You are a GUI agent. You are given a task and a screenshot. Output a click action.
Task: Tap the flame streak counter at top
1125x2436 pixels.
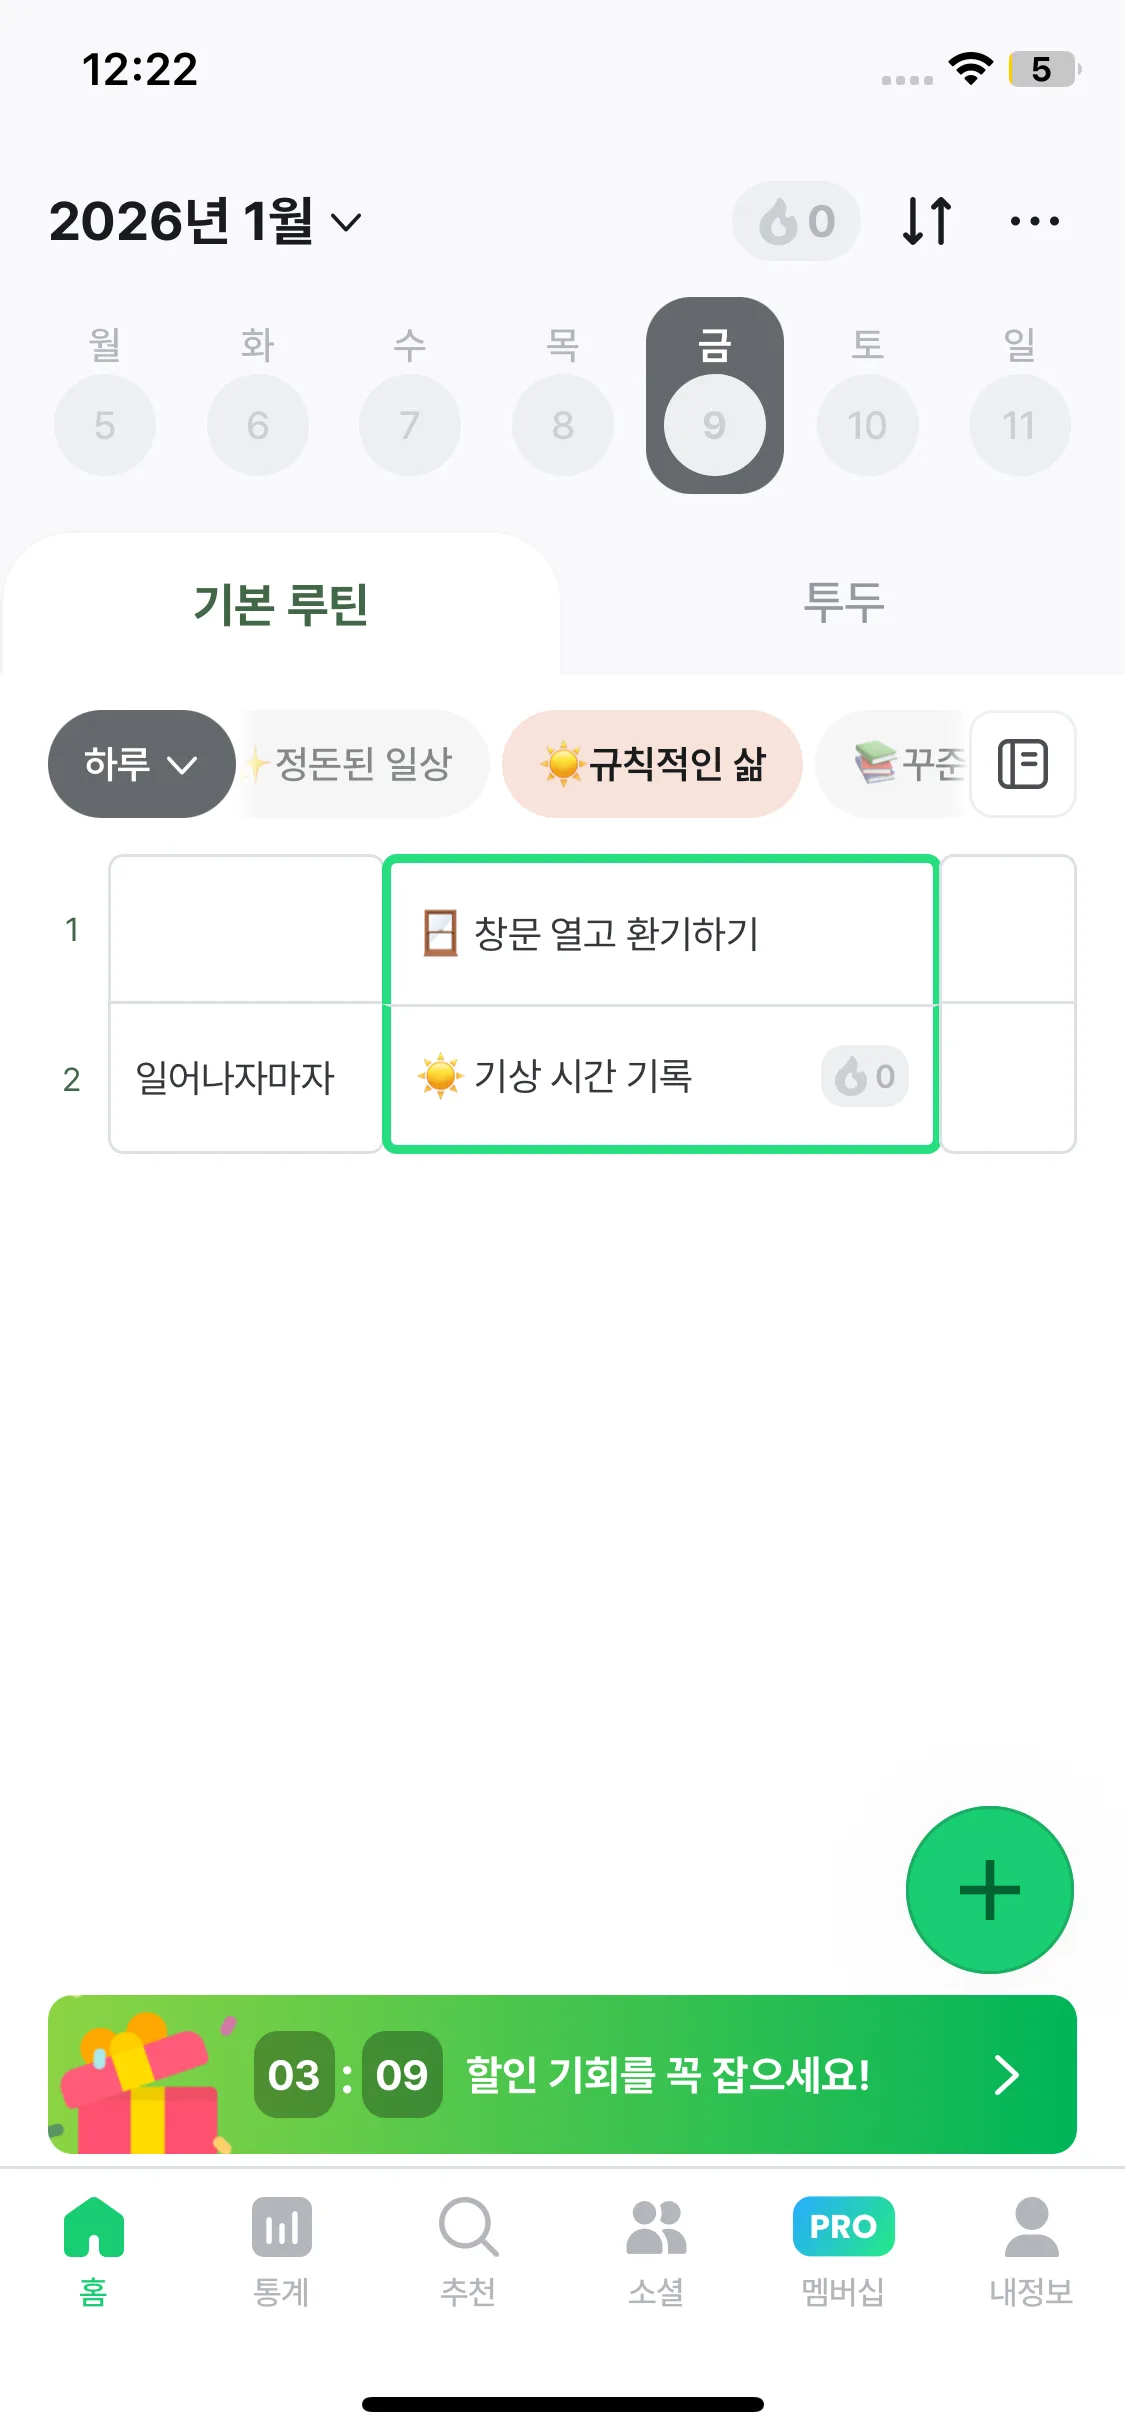[796, 221]
